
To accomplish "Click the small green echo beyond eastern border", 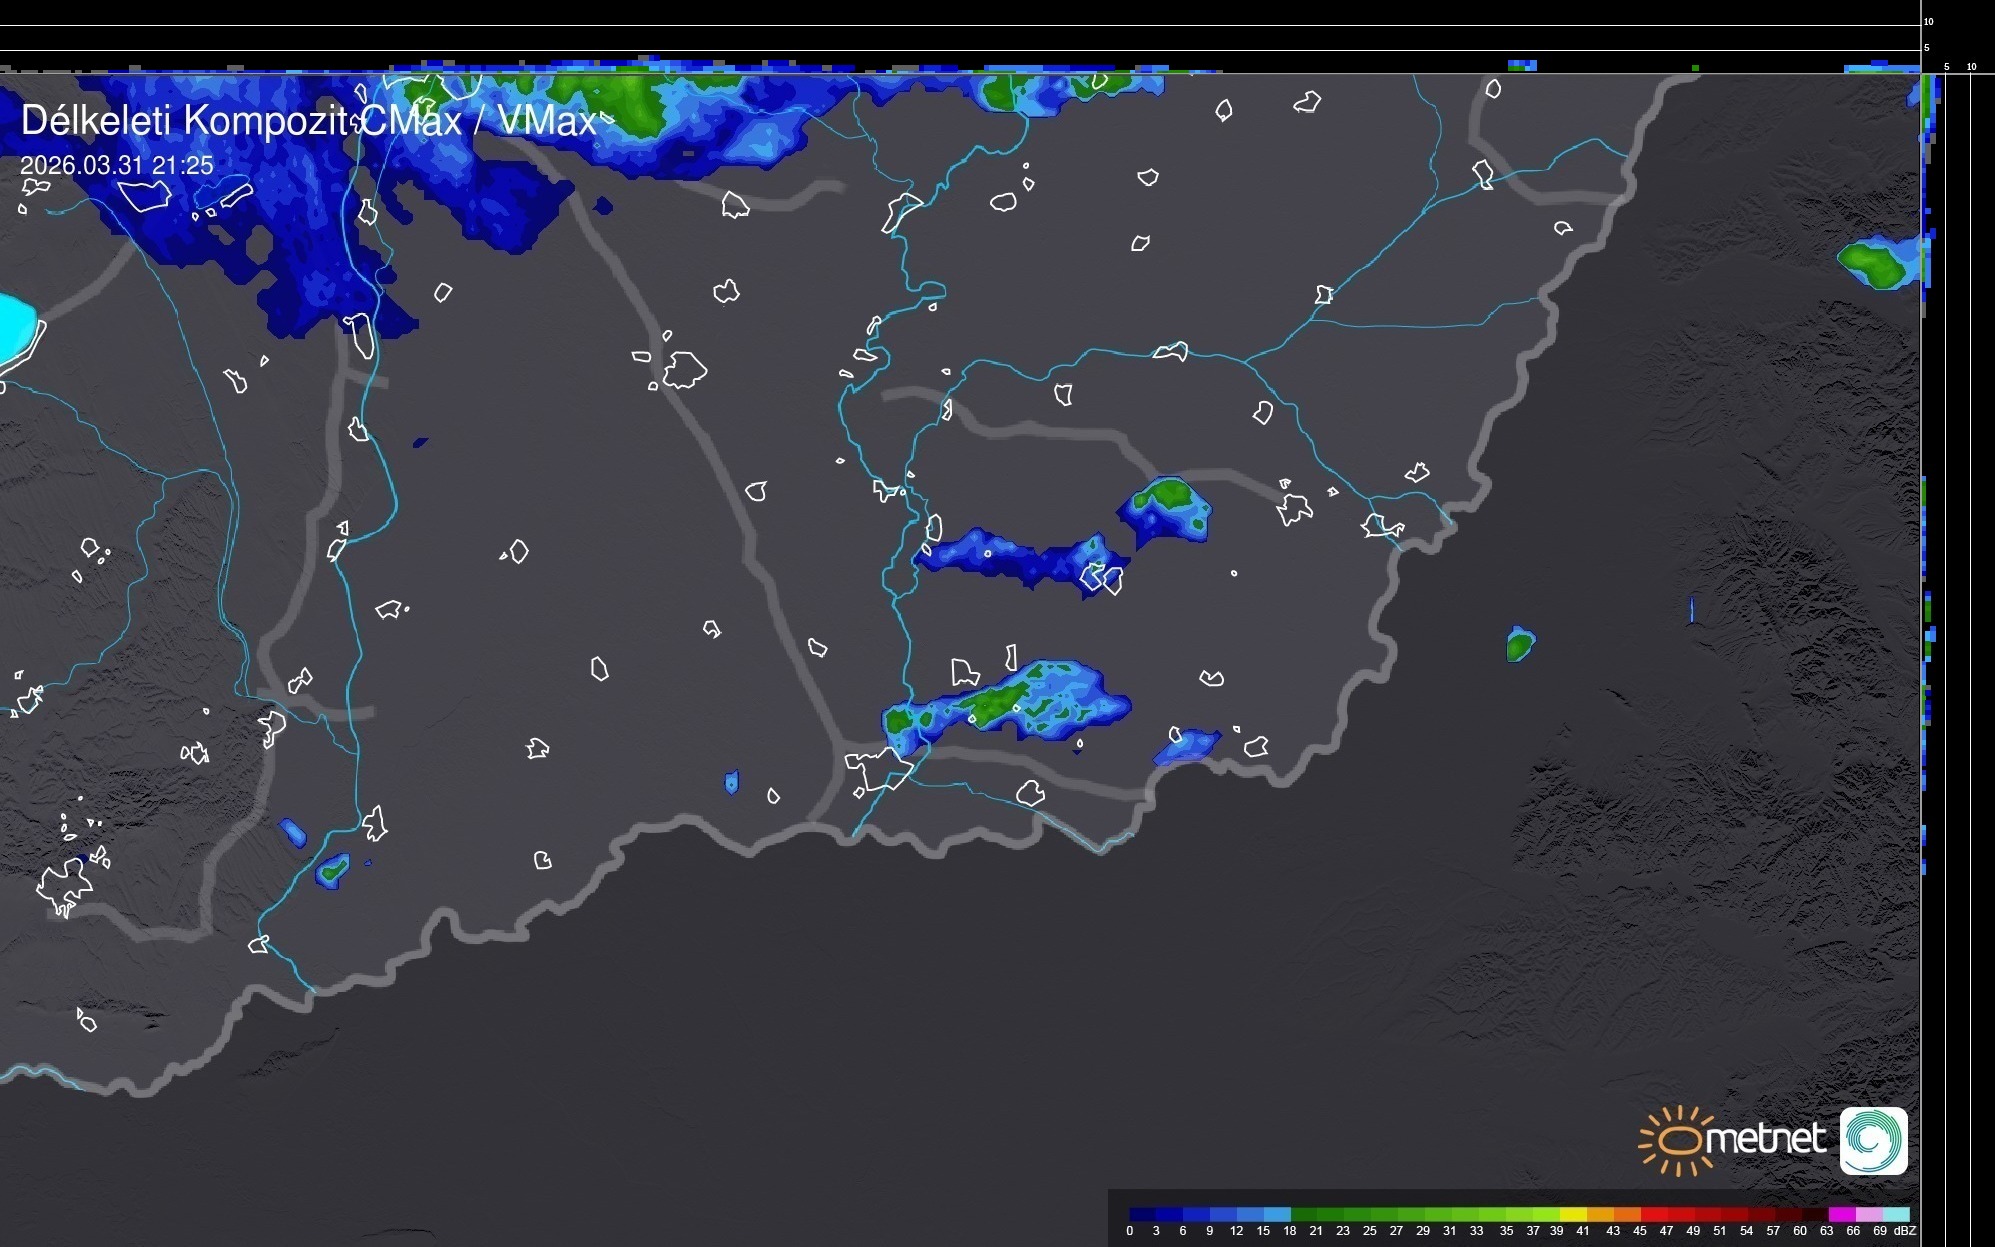I will click(x=1519, y=646).
